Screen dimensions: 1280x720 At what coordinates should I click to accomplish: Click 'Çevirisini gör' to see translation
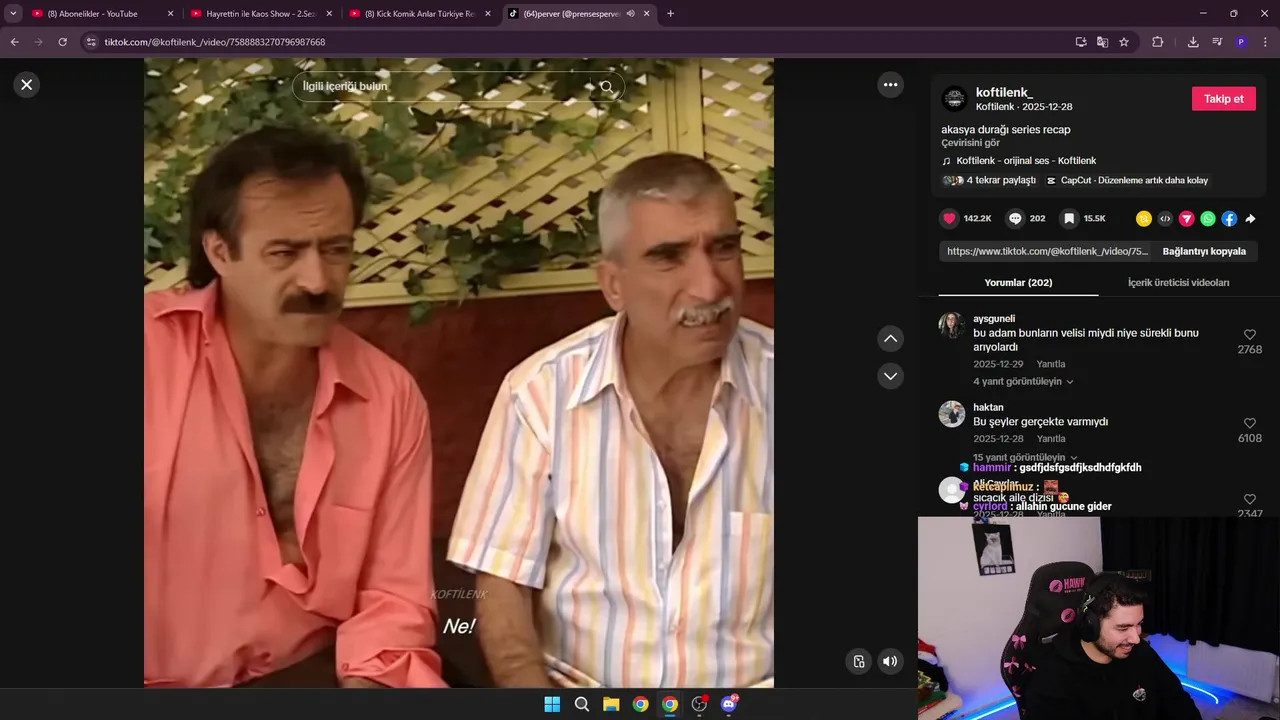pos(970,143)
